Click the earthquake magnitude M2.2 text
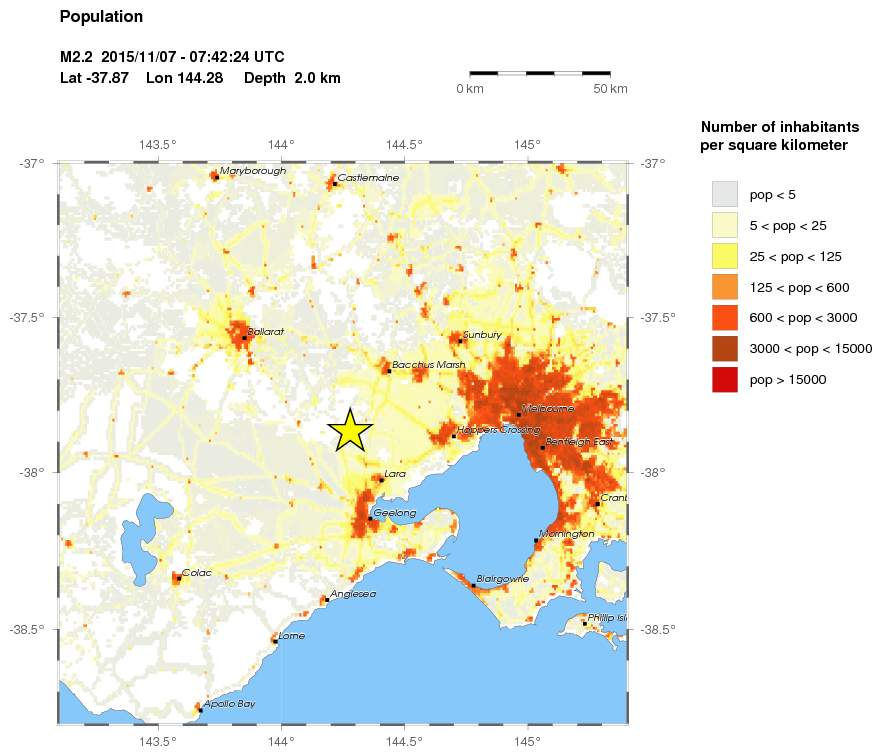 [x=79, y=57]
